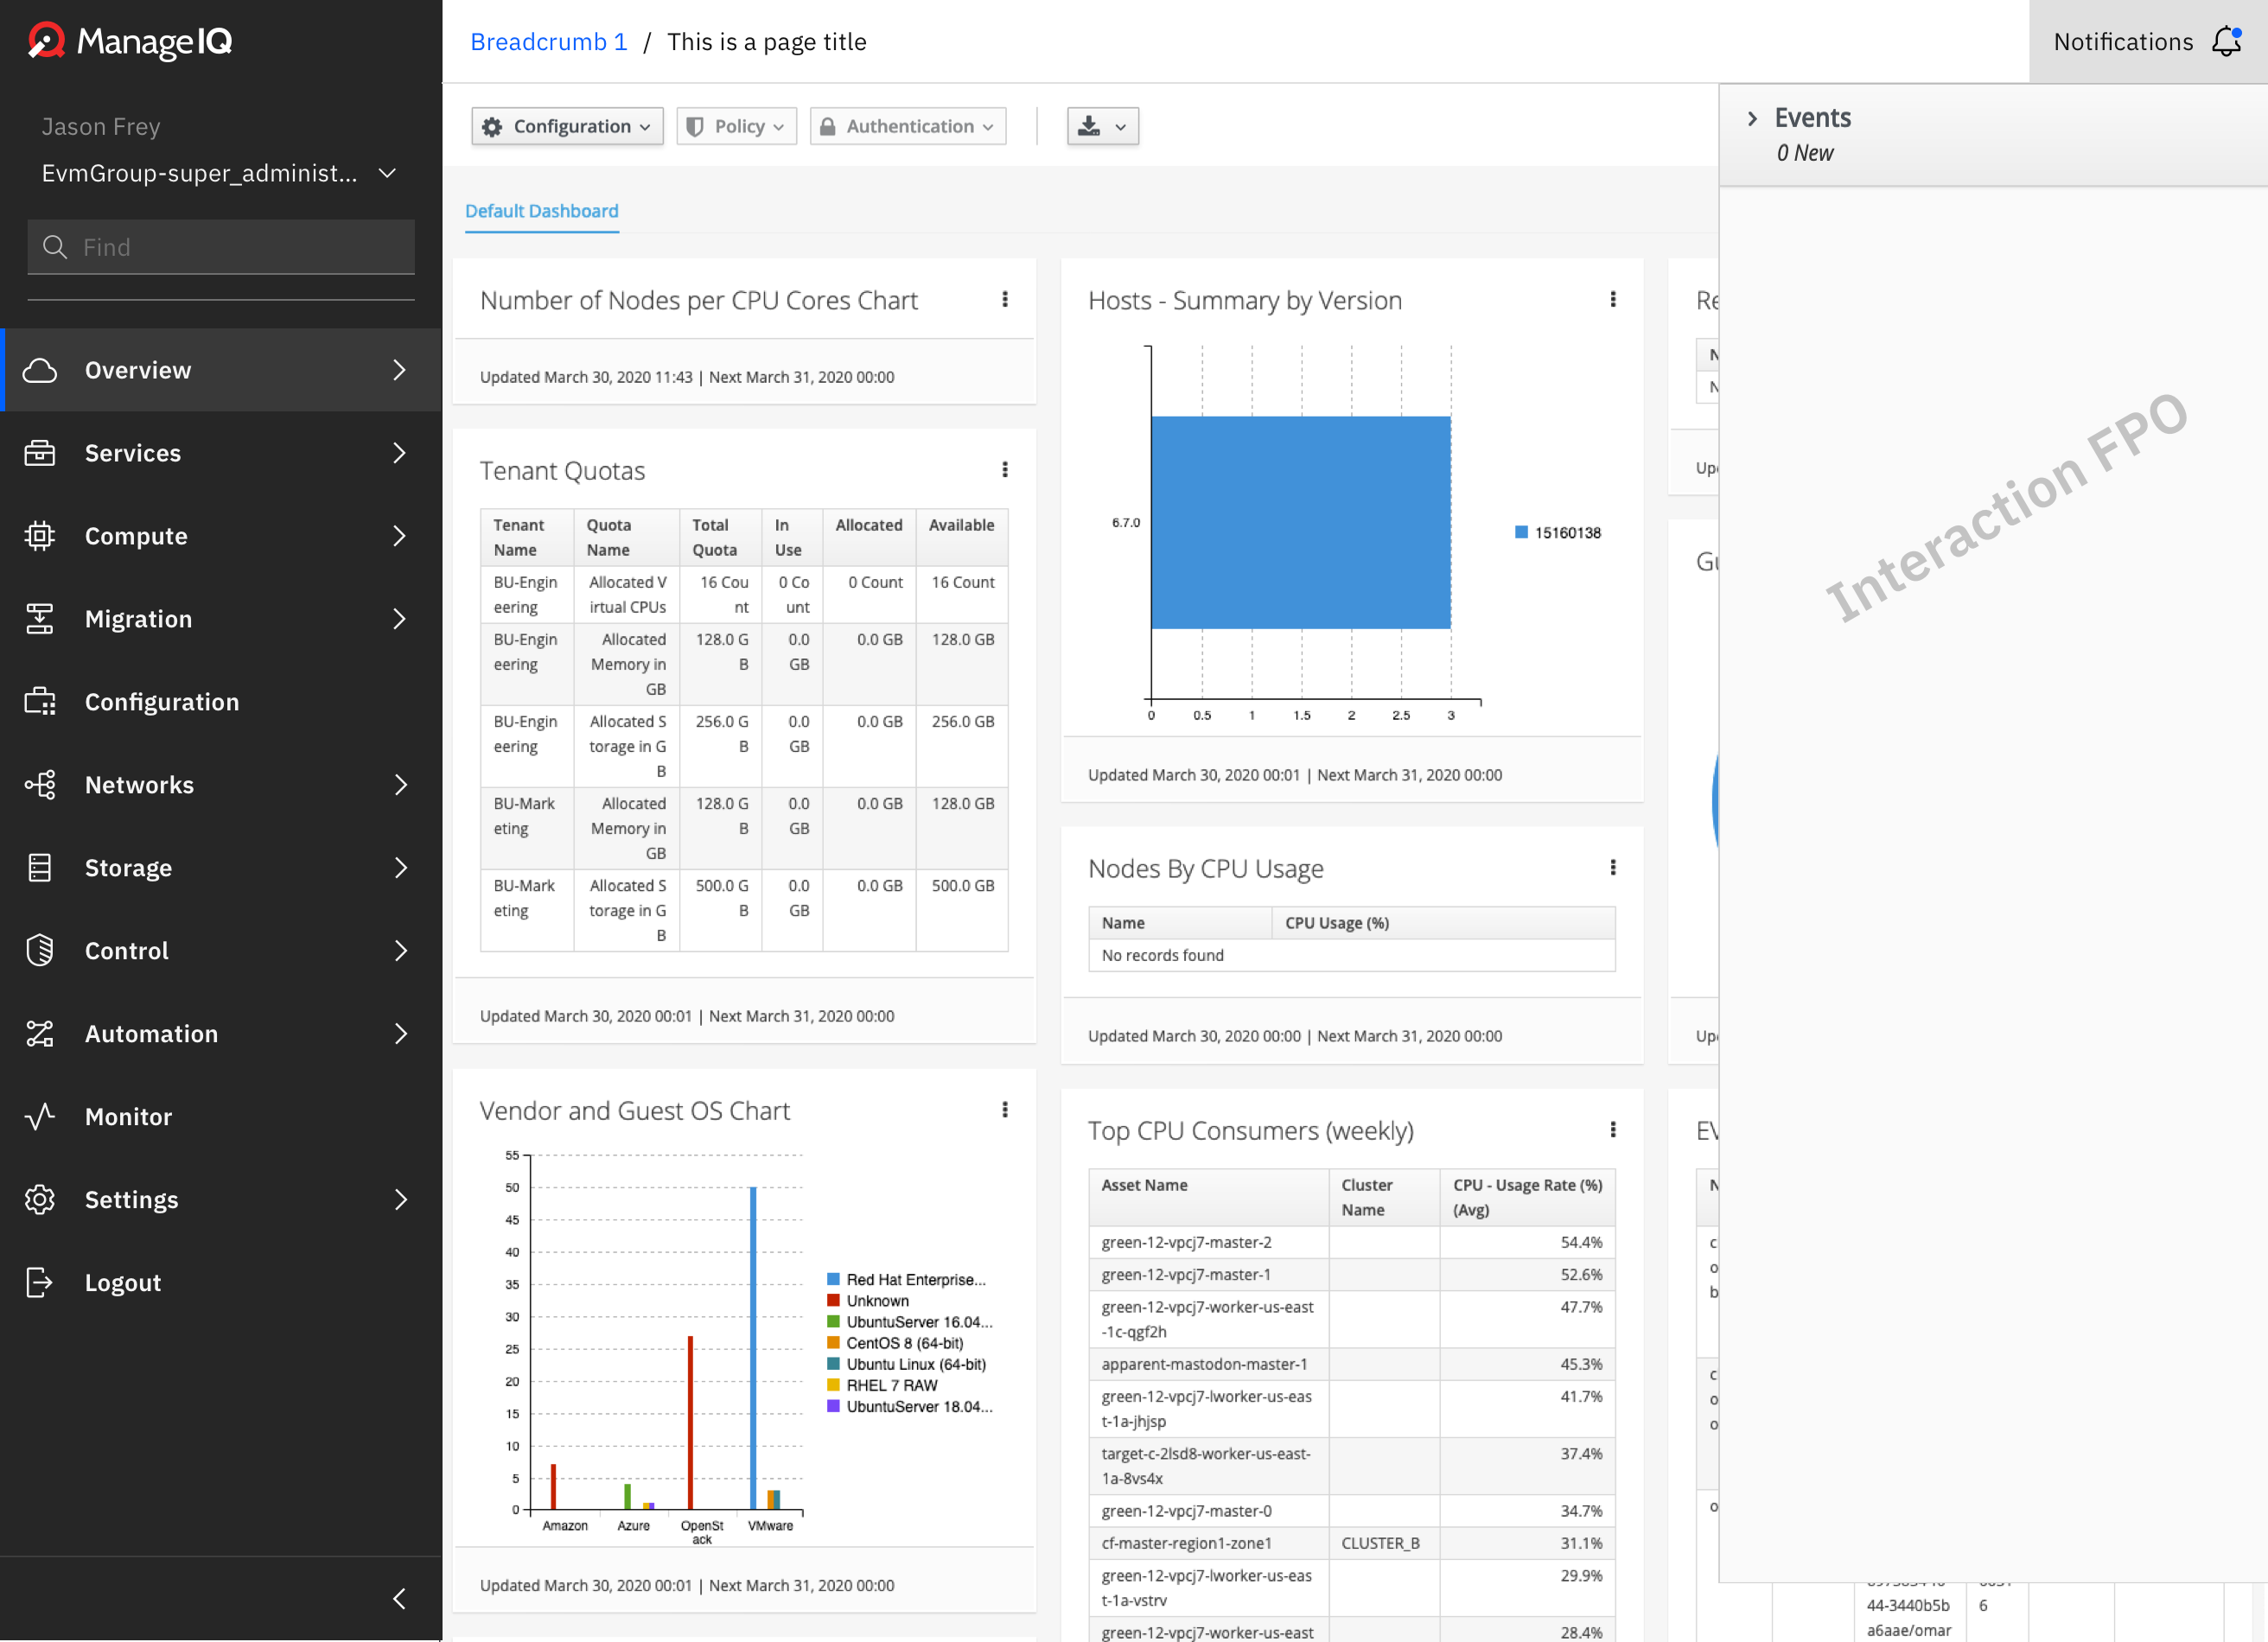This screenshot has height=1642, width=2268.
Task: Click the Jason Frey user name
Action: pyautogui.click(x=101, y=127)
